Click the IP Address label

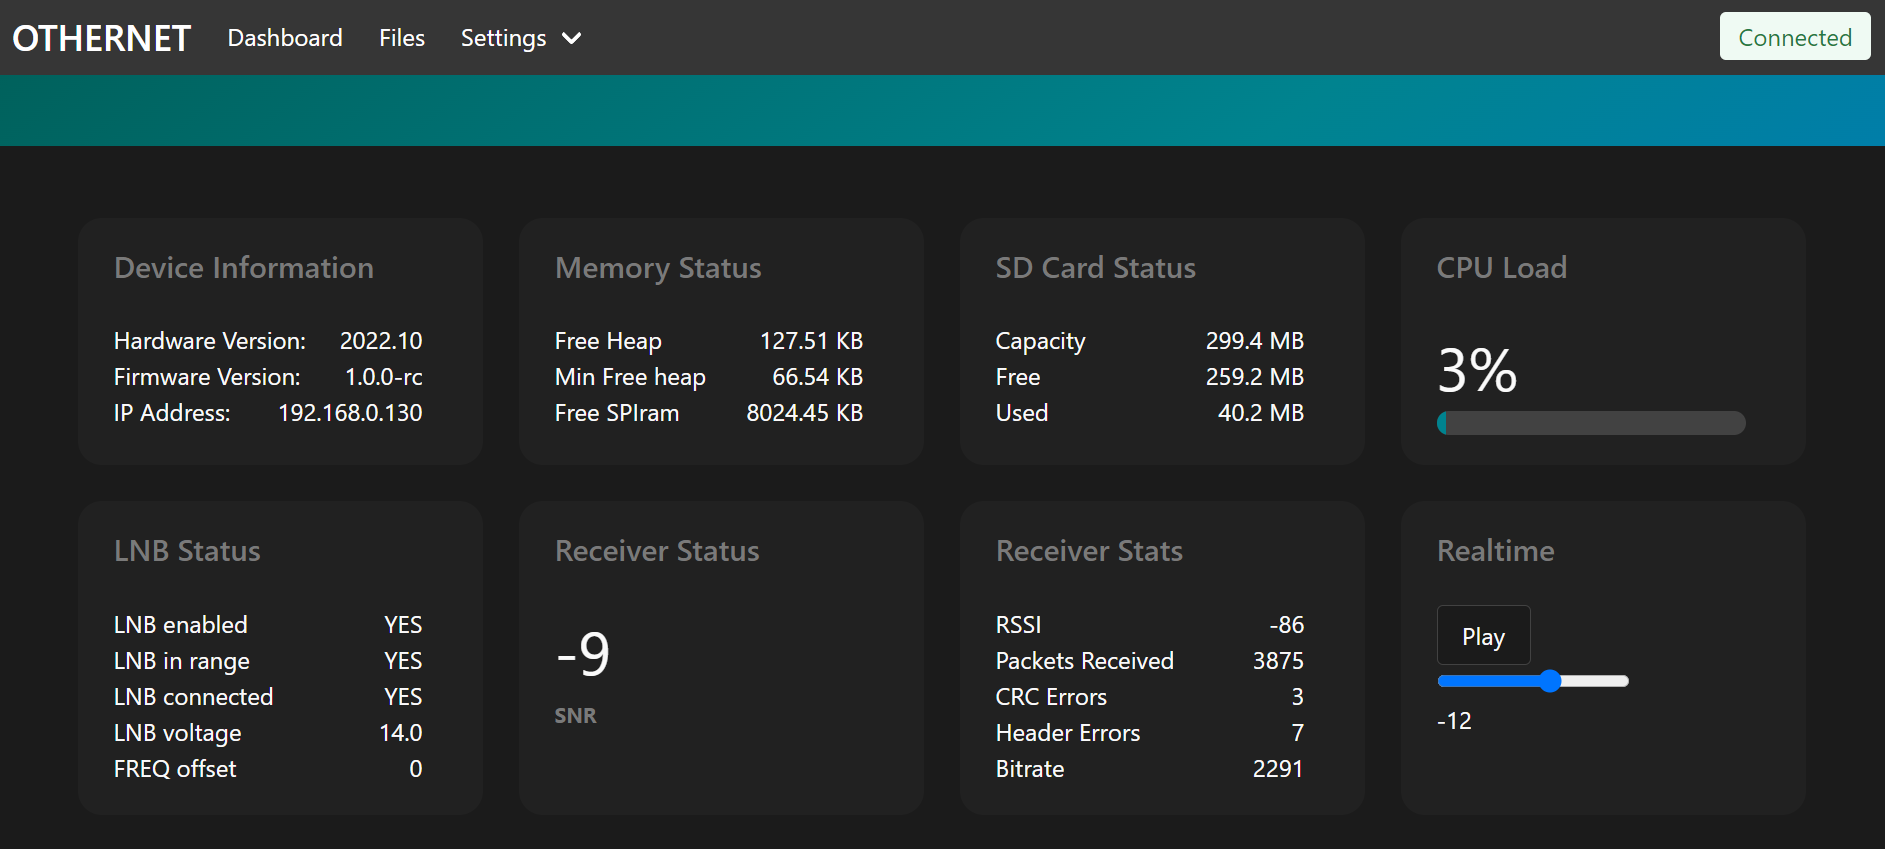pyautogui.click(x=172, y=413)
